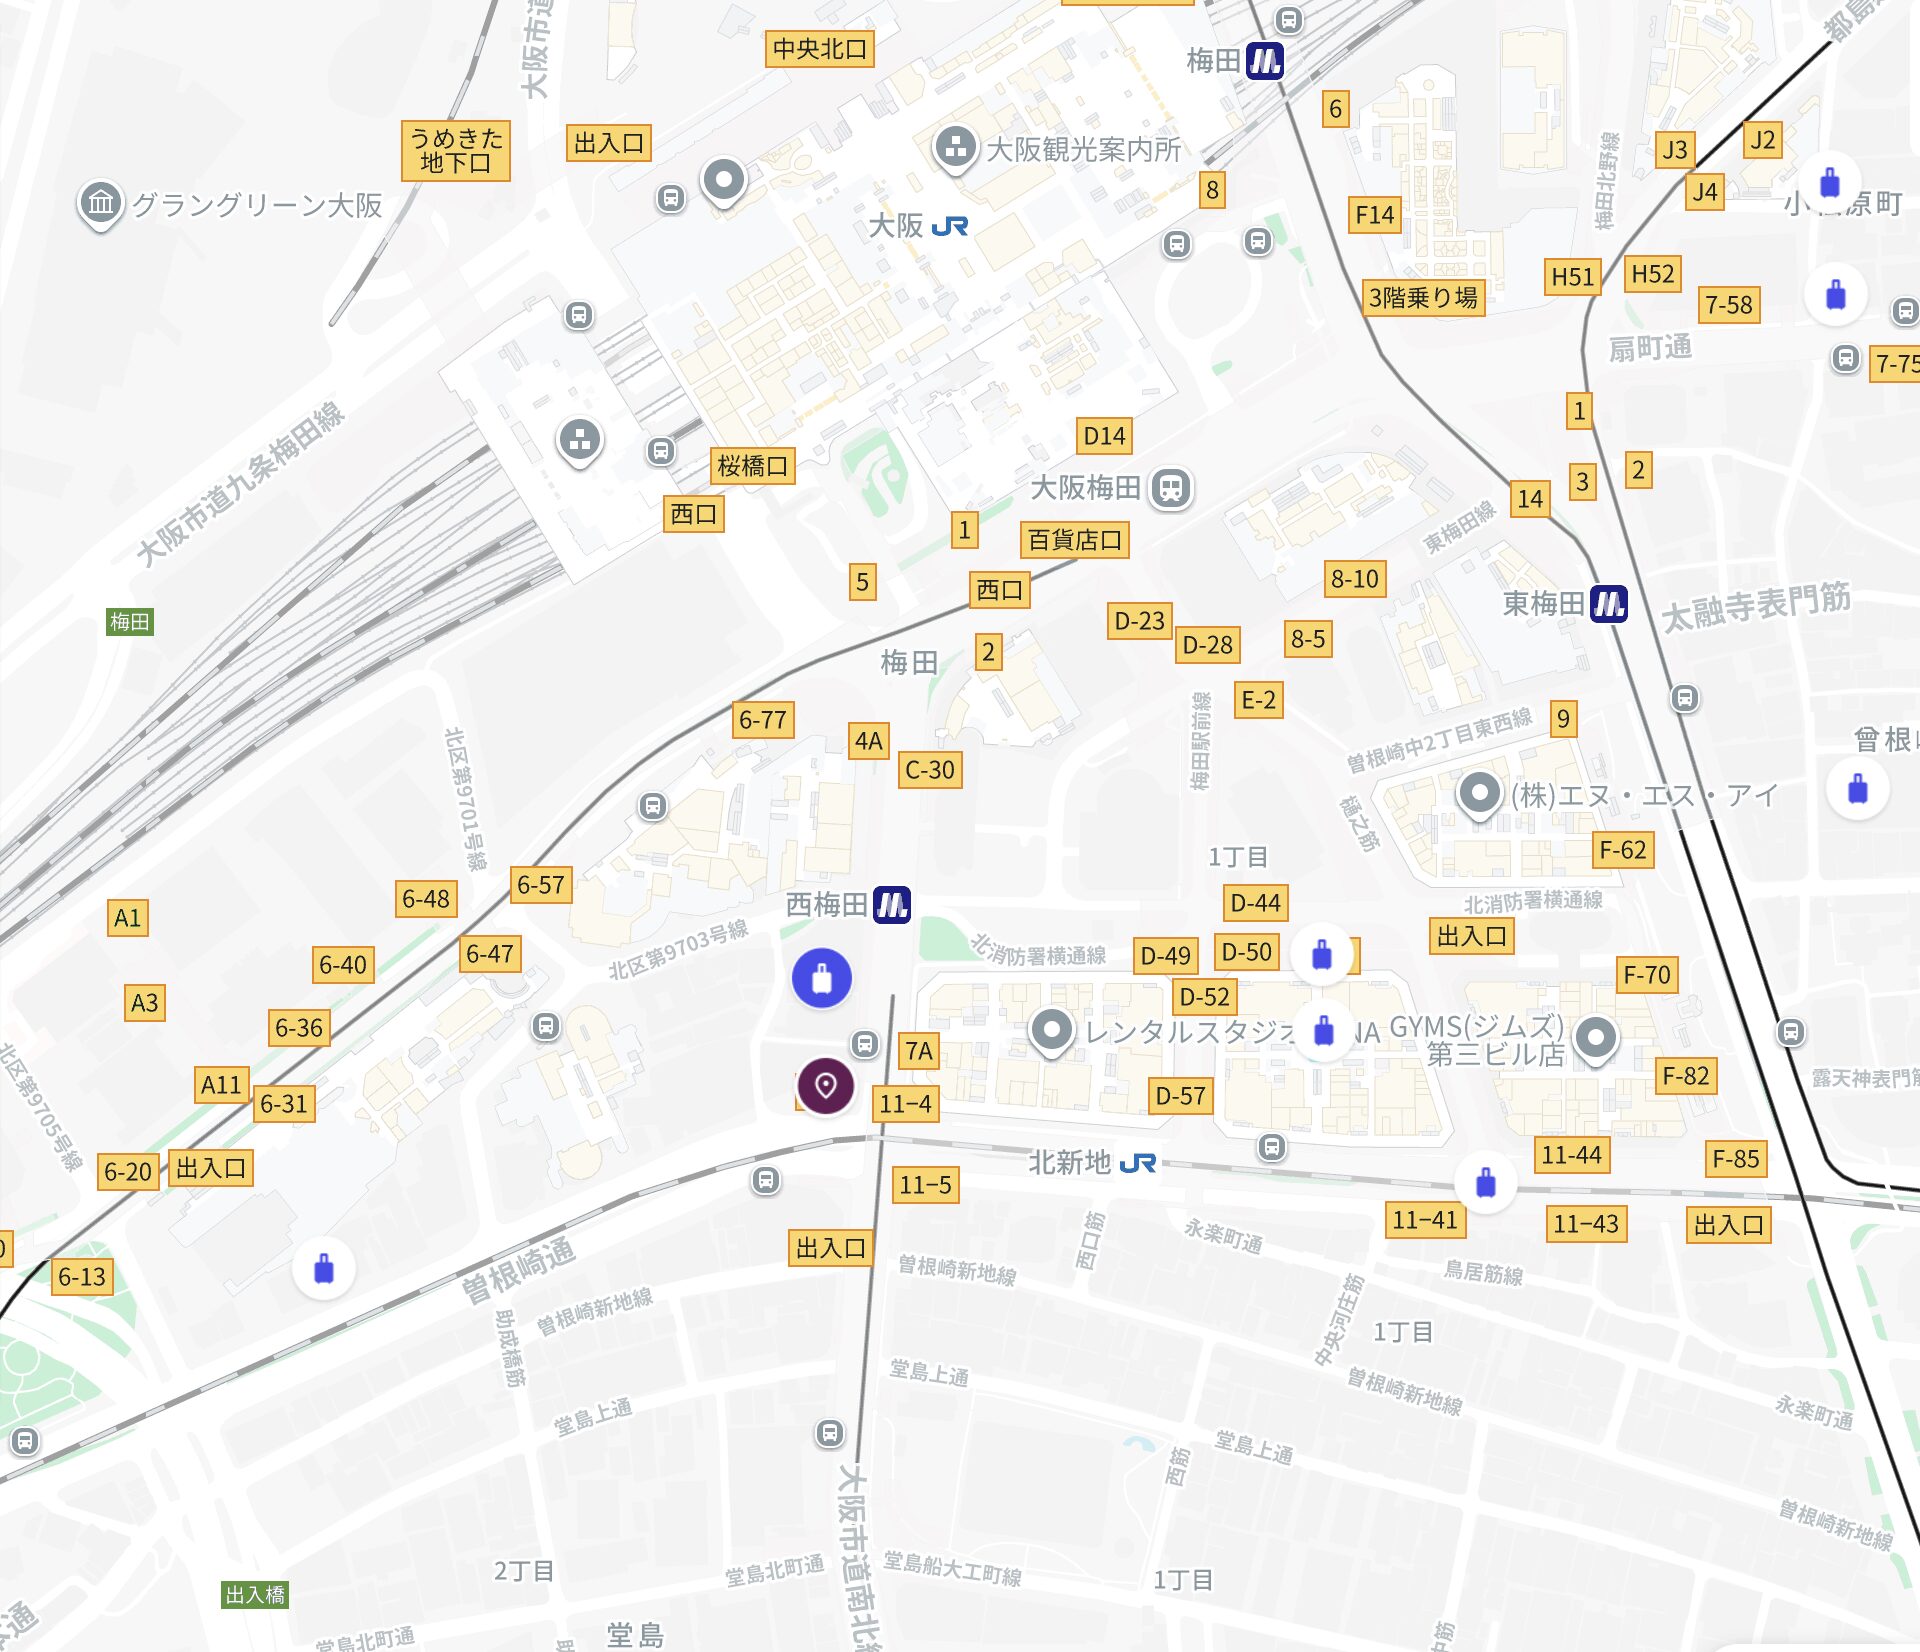1920x1652 pixels.
Task: Click the D-57 exit label
Action: click(x=1181, y=1096)
